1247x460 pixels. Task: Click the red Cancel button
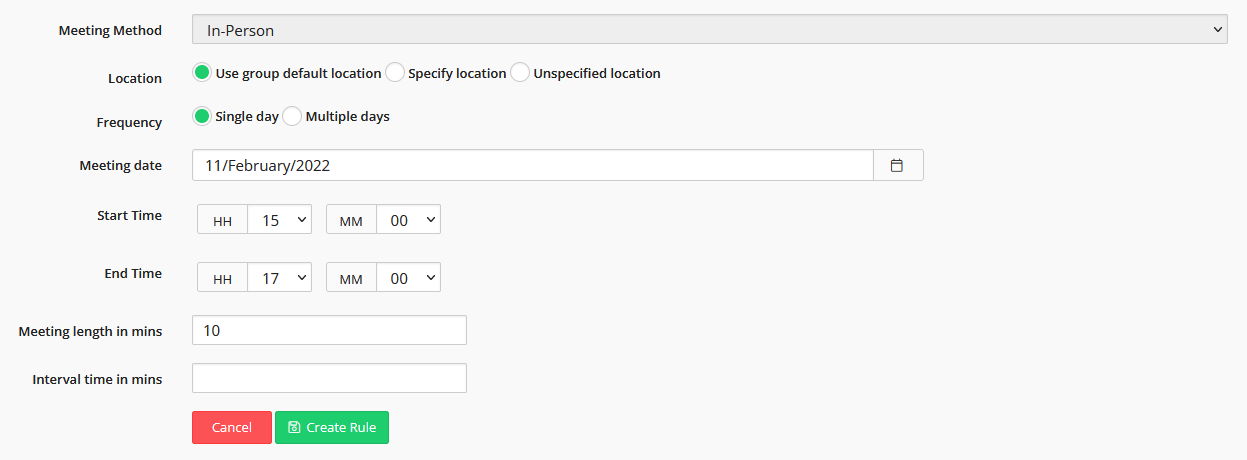232,427
